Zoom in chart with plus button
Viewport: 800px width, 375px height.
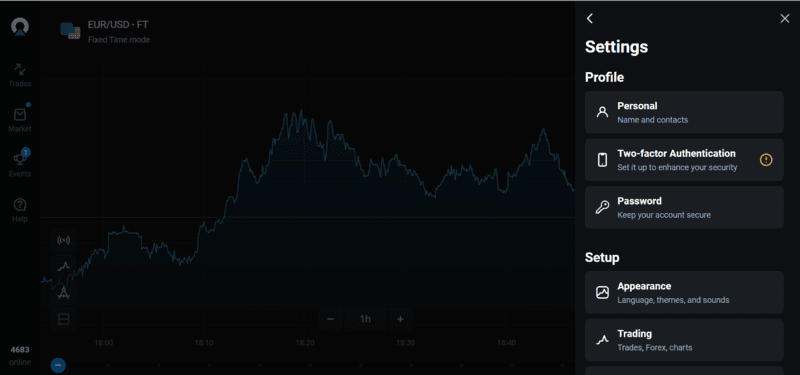(x=401, y=319)
